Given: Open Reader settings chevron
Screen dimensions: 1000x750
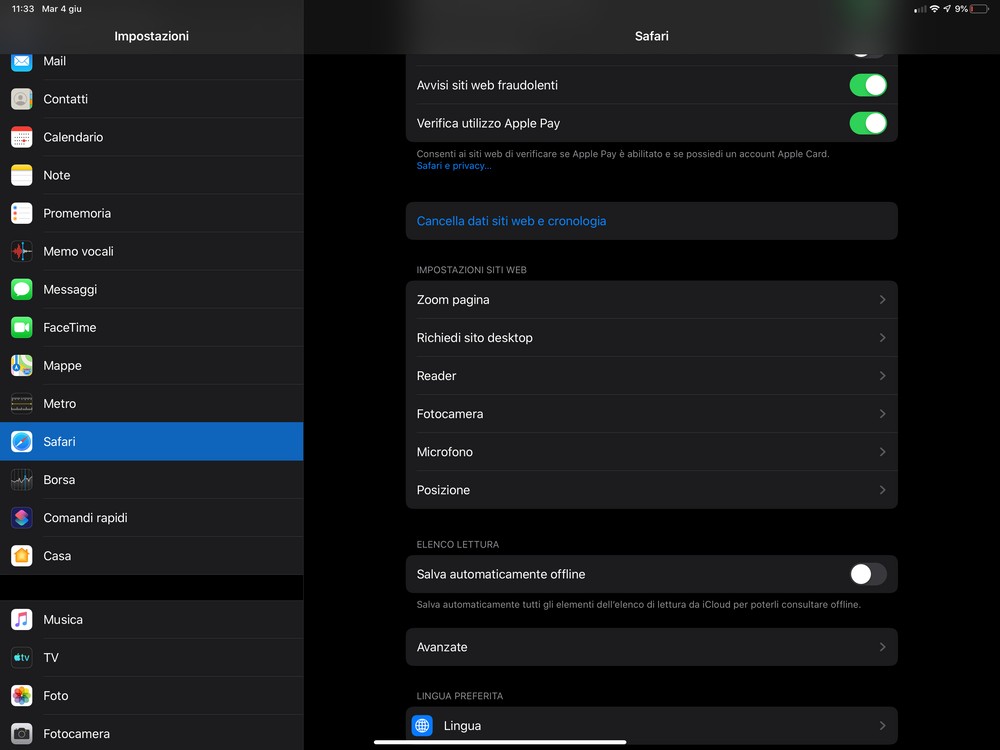Looking at the screenshot, I should pos(883,376).
